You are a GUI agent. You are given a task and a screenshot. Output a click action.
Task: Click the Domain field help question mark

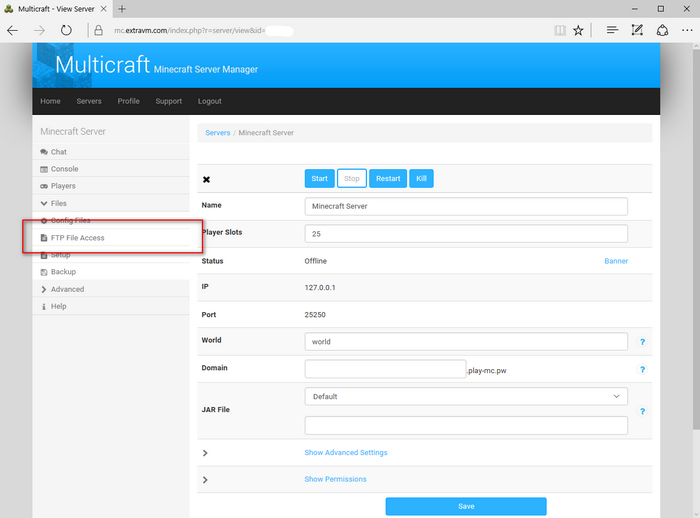(642, 369)
